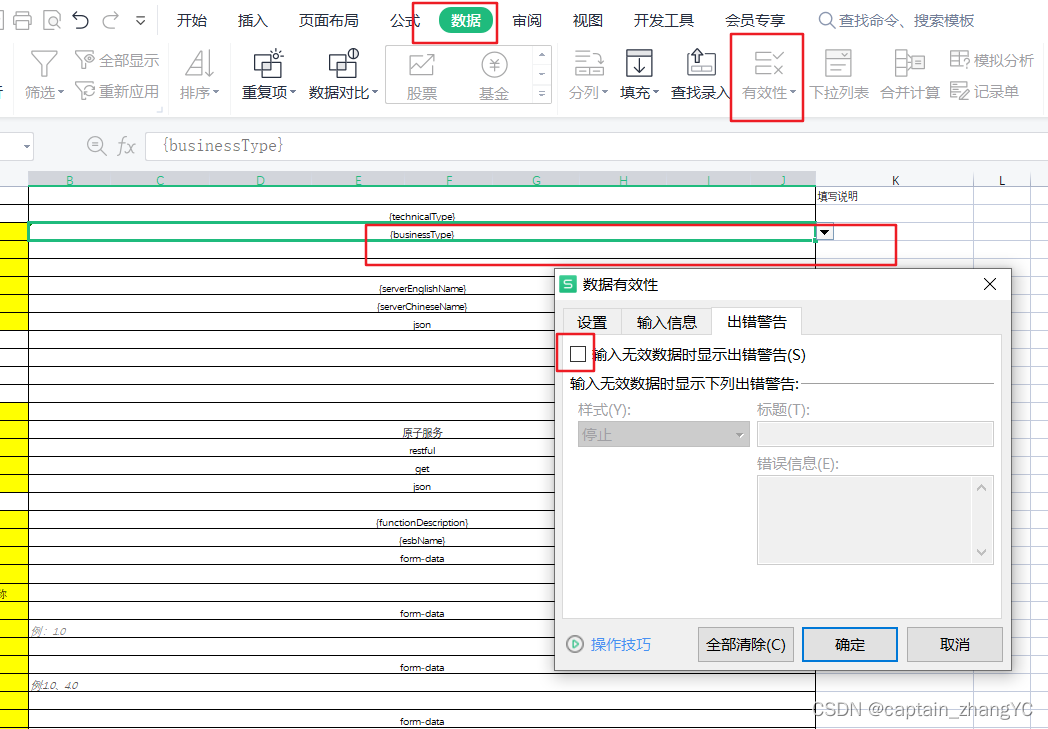The width and height of the screenshot is (1048, 729).
Task: Click the 股票 stock data icon
Action: (421, 75)
